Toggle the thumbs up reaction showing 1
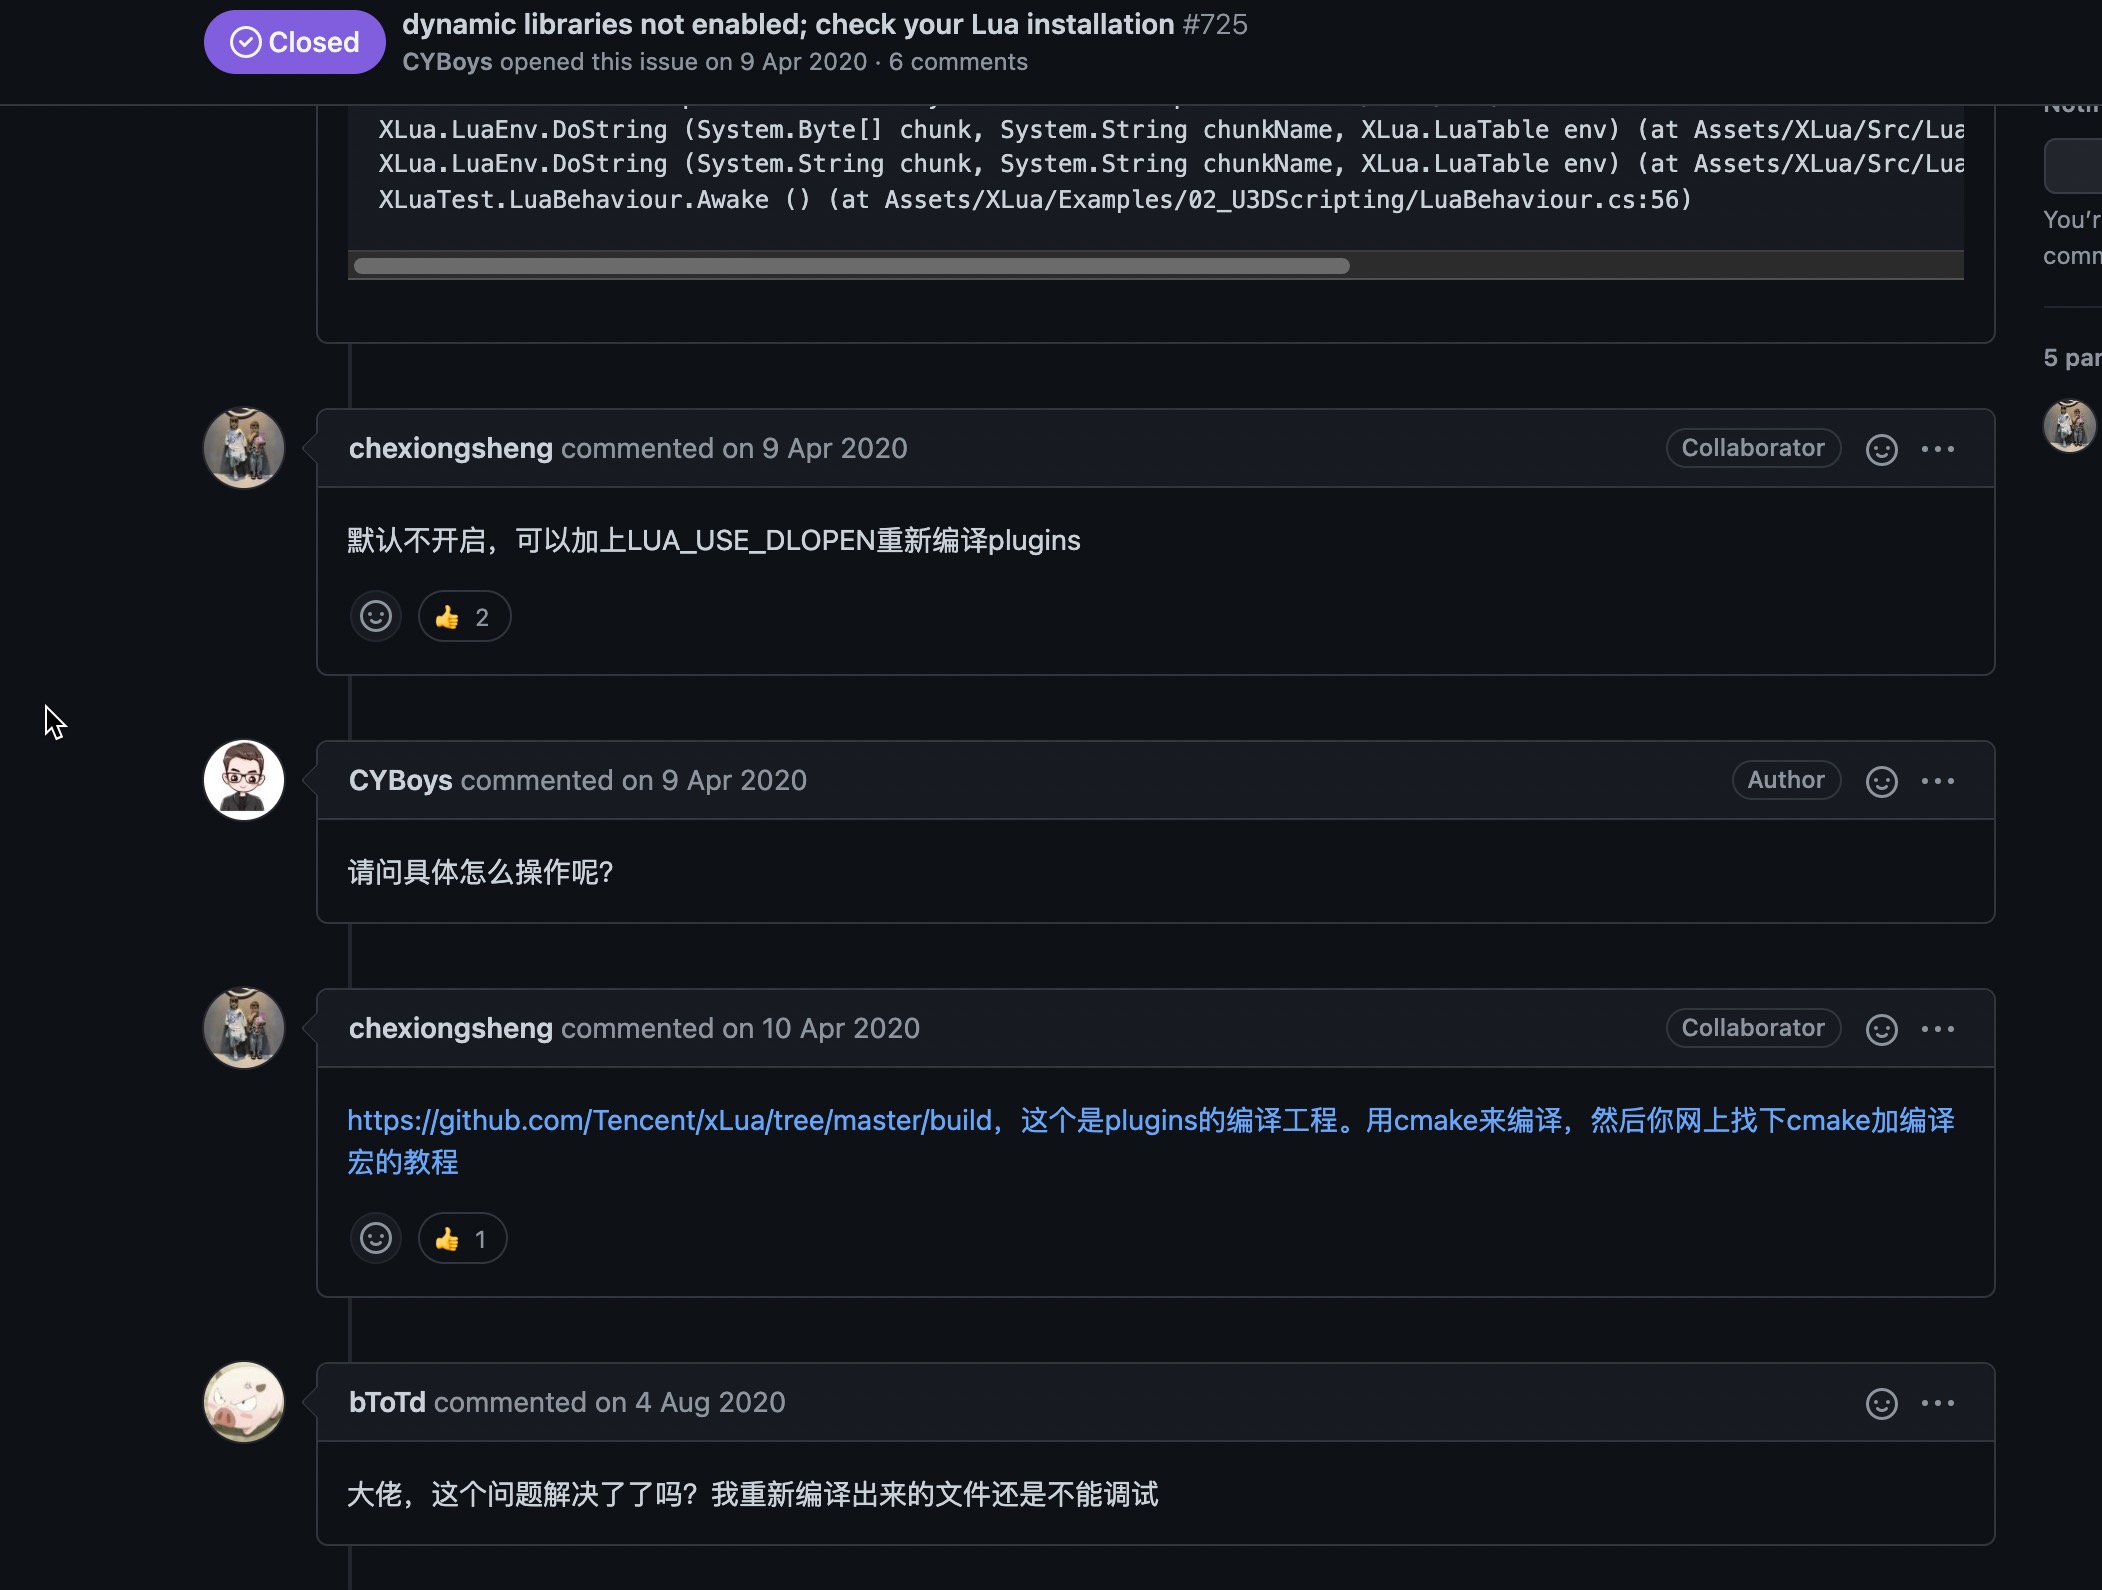 point(461,1238)
